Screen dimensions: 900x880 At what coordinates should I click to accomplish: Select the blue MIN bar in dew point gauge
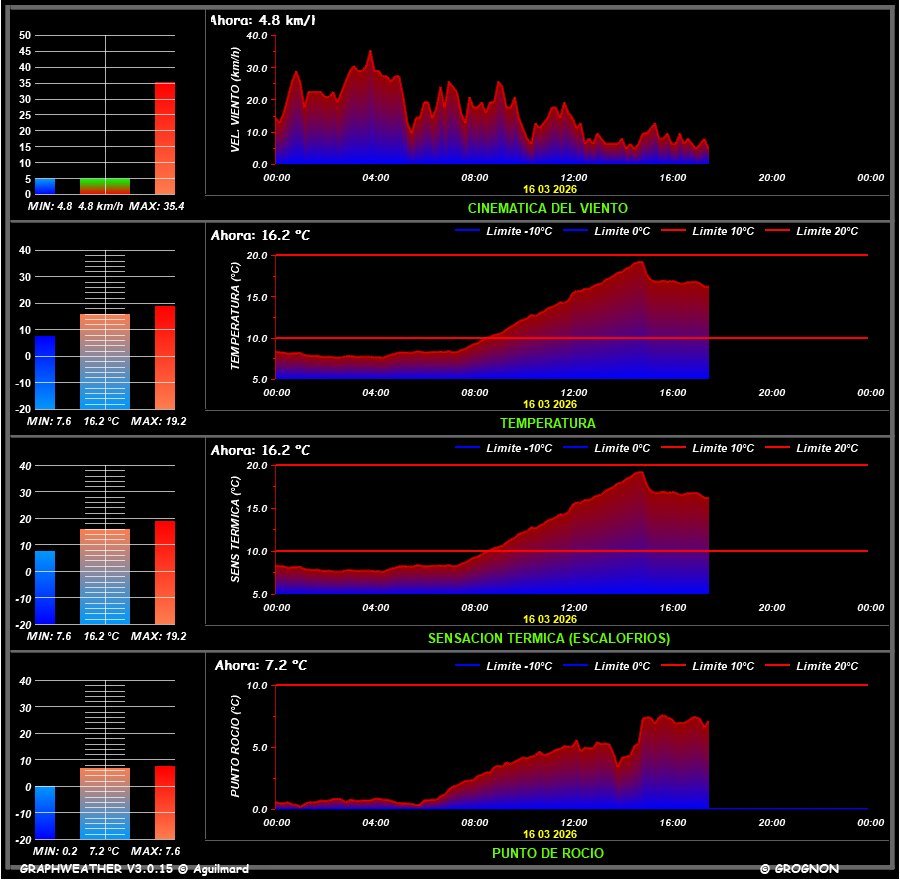pyautogui.click(x=45, y=812)
